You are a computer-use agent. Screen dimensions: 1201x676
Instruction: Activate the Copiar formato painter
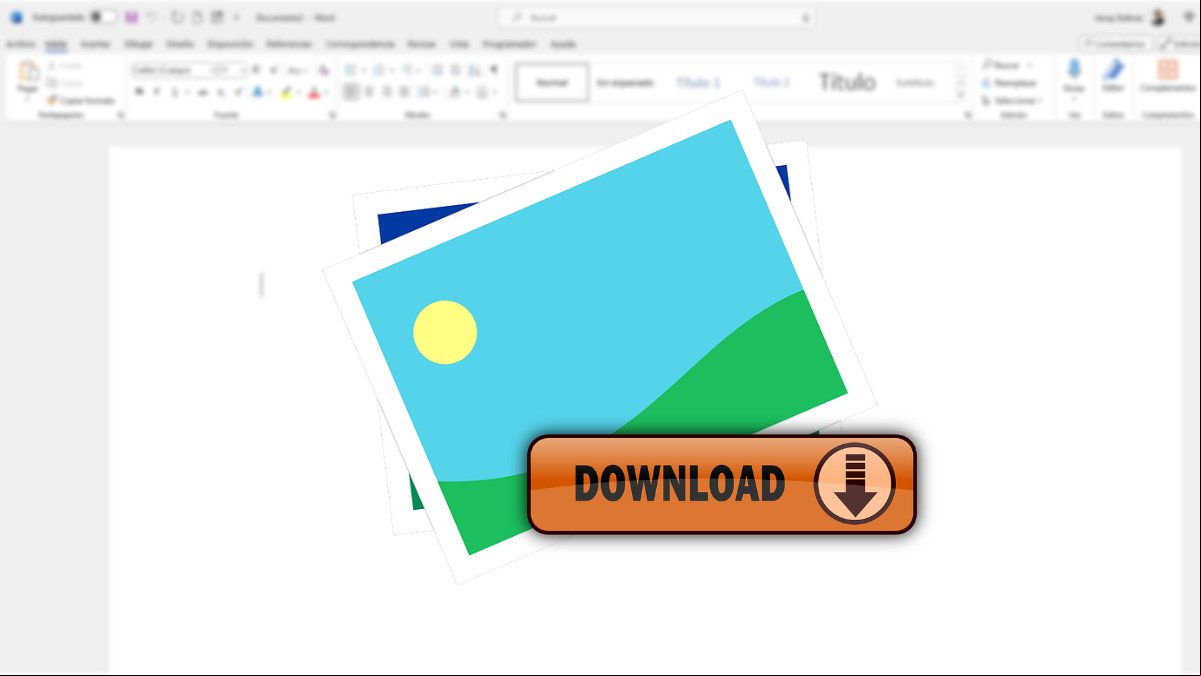click(x=81, y=100)
